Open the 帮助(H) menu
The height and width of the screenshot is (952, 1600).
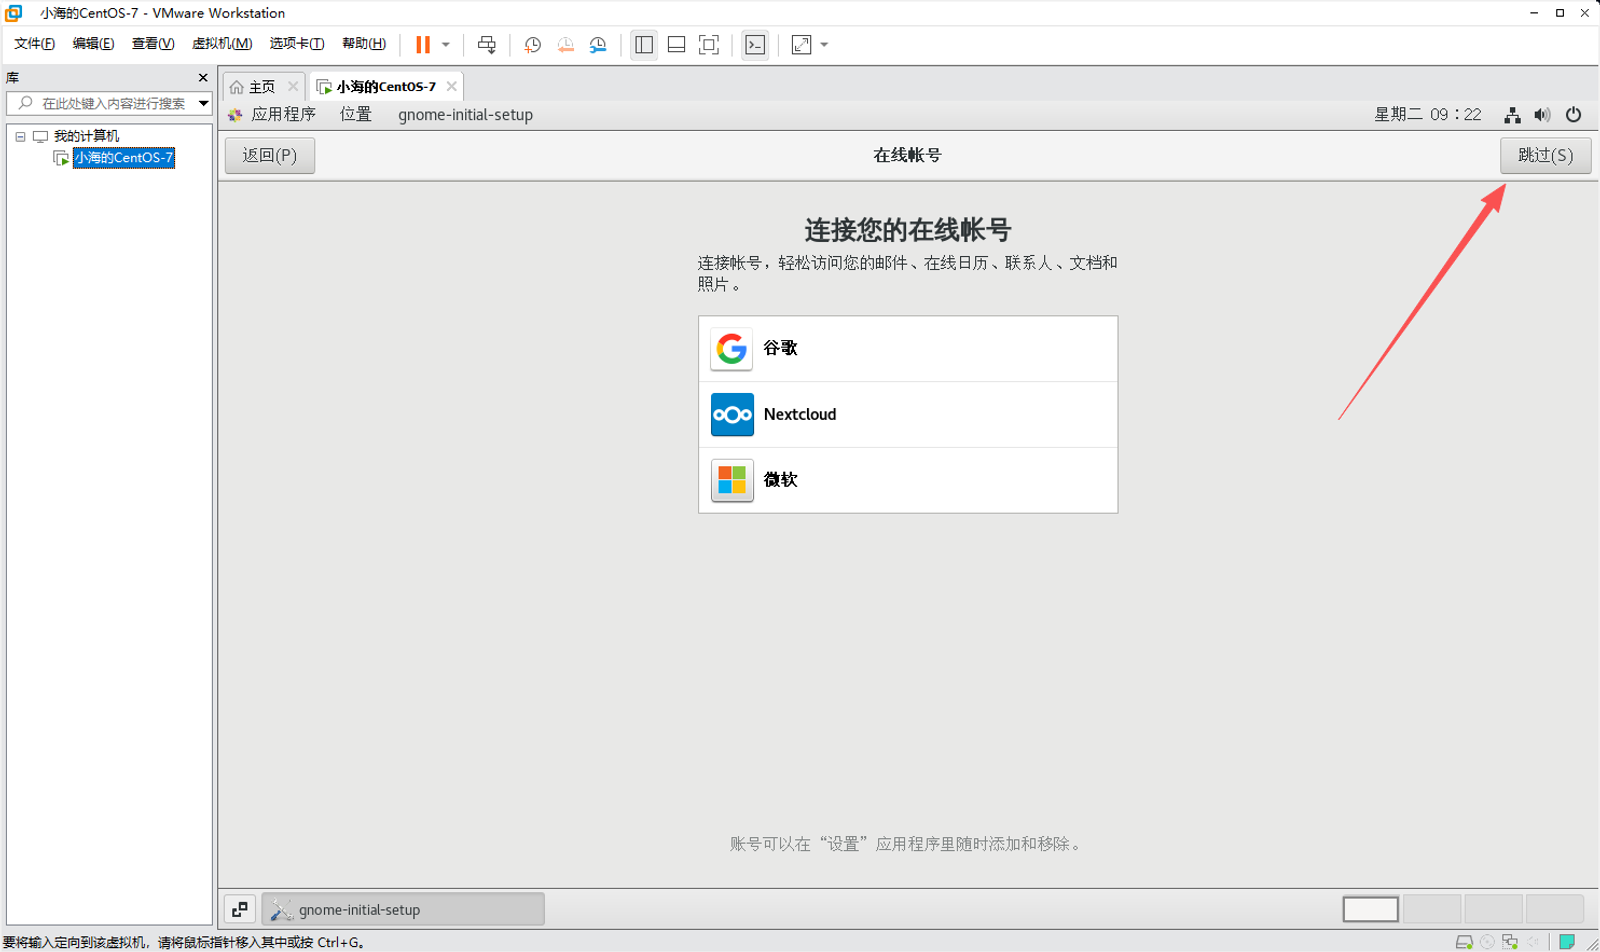[364, 44]
